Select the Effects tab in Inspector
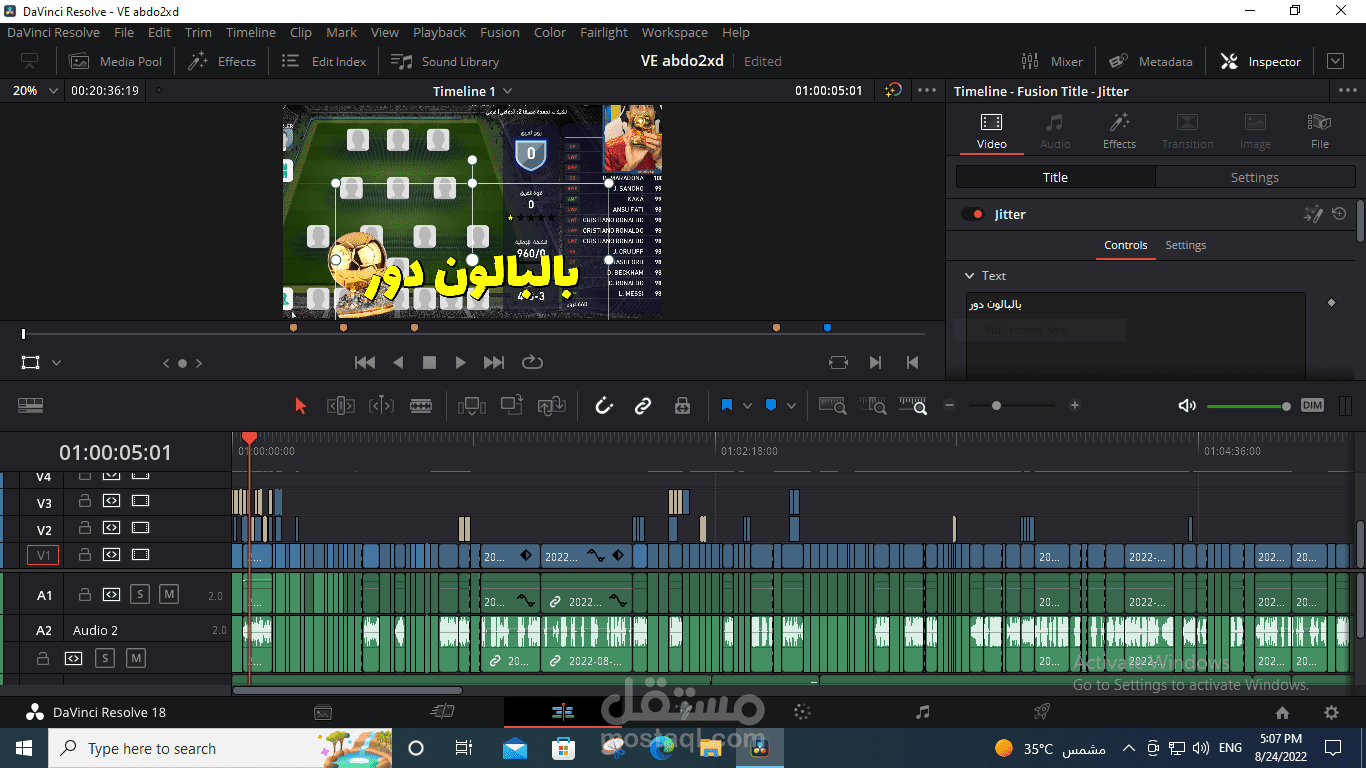The width and height of the screenshot is (1366, 768). click(x=1119, y=131)
